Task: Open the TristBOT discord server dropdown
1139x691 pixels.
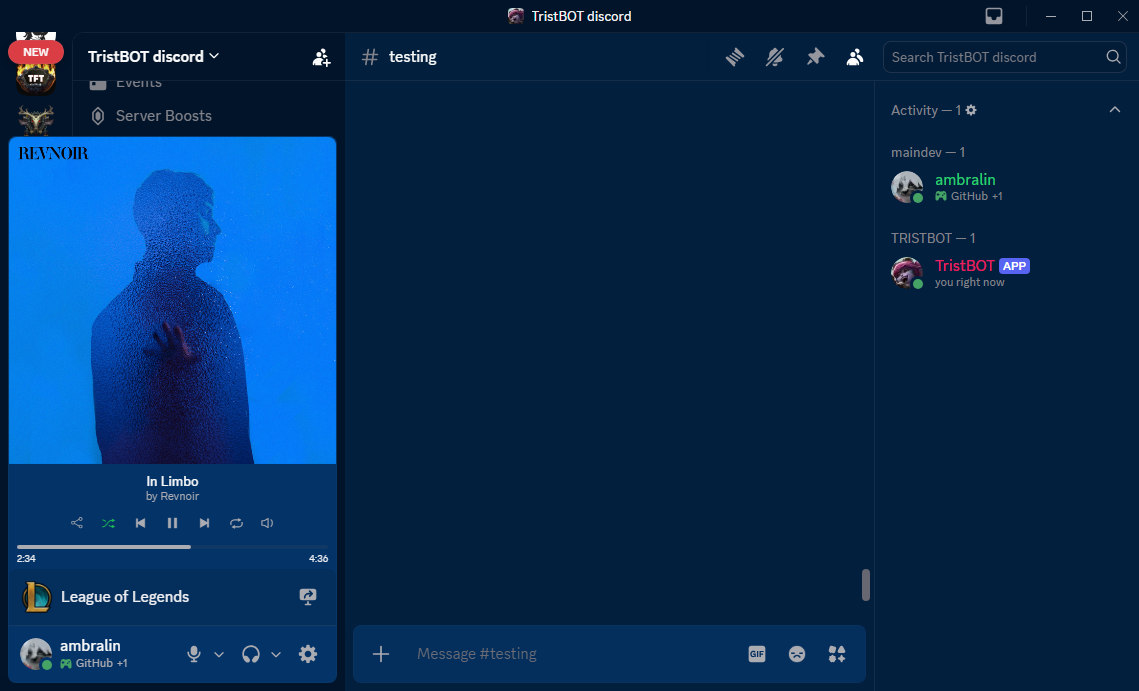Action: coord(153,57)
